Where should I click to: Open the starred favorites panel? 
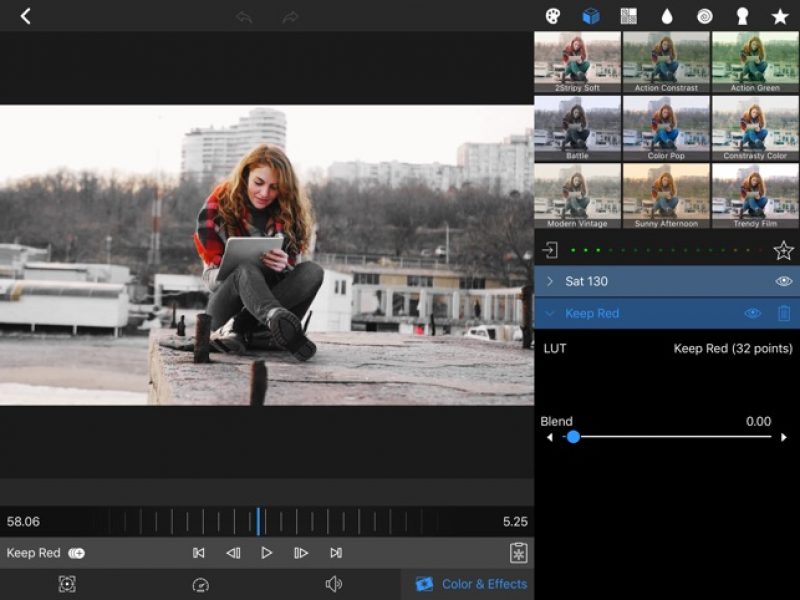pos(780,16)
